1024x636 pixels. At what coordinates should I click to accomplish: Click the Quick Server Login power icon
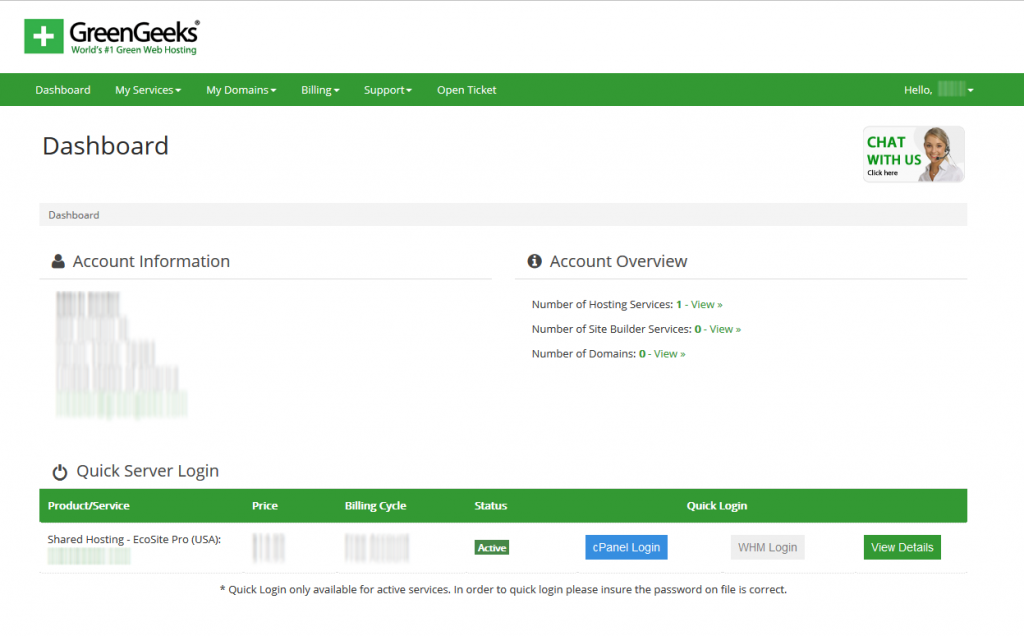60,471
